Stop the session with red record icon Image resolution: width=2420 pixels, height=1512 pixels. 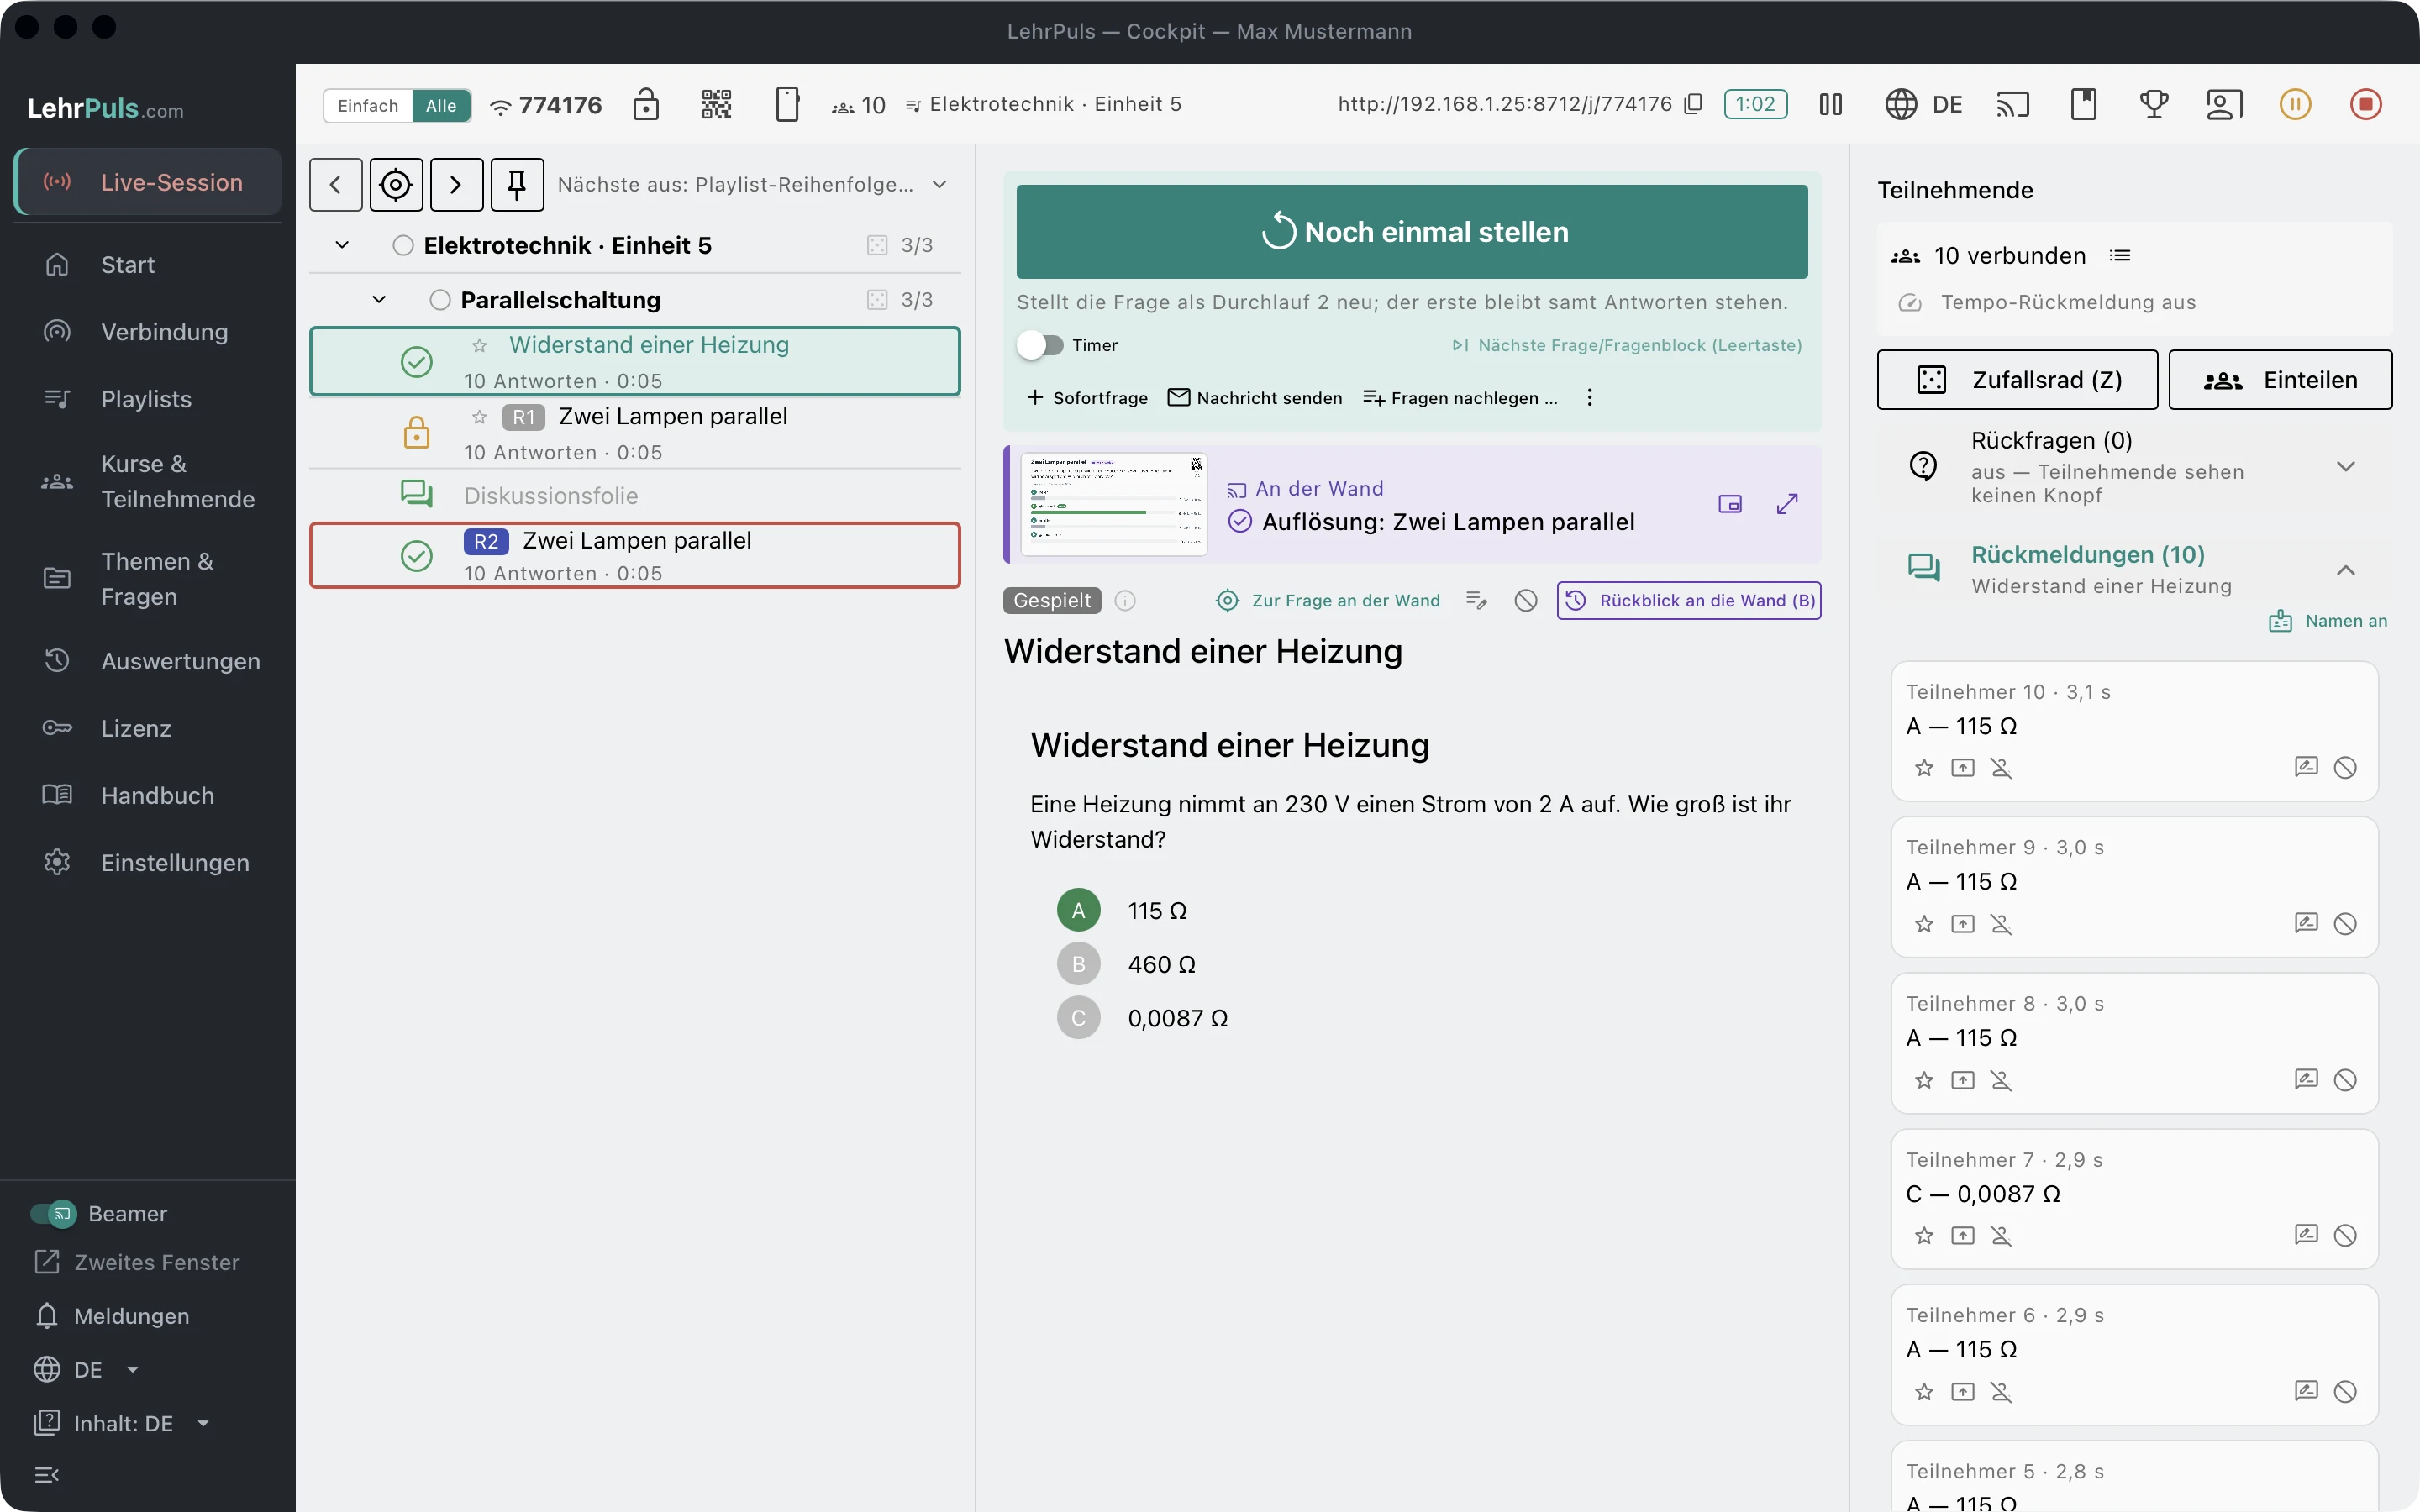[x=2365, y=104]
